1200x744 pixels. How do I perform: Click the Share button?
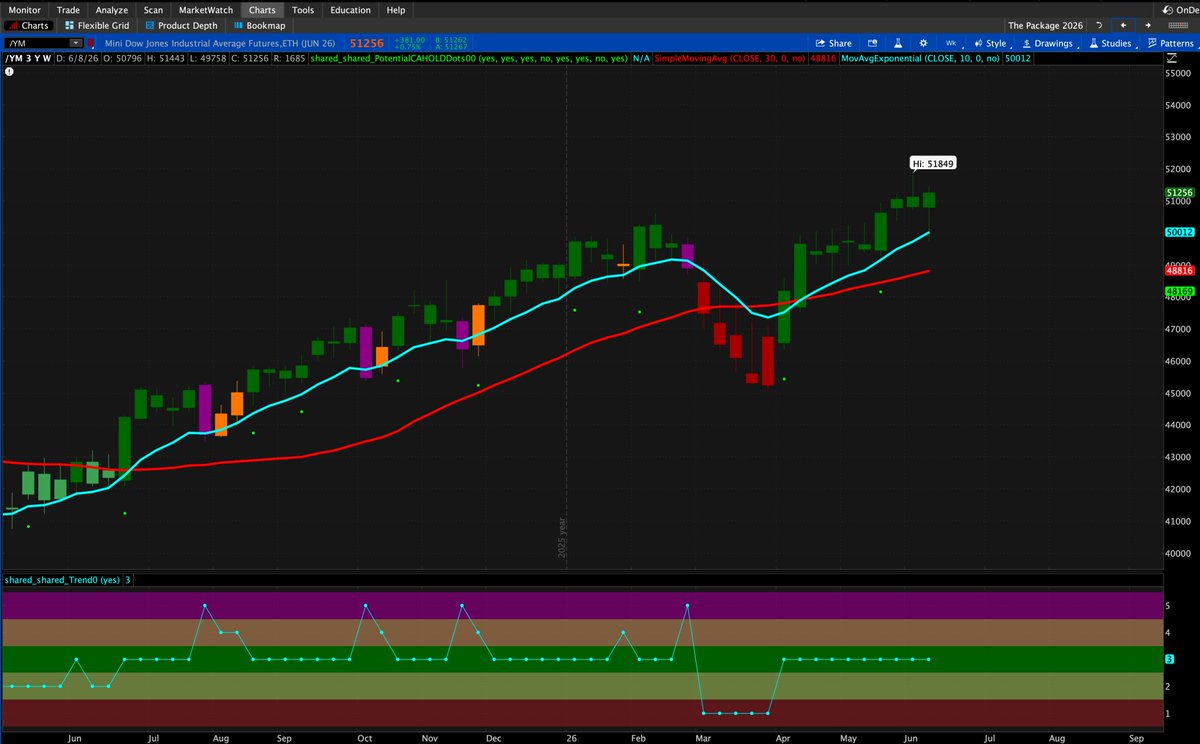(x=834, y=43)
